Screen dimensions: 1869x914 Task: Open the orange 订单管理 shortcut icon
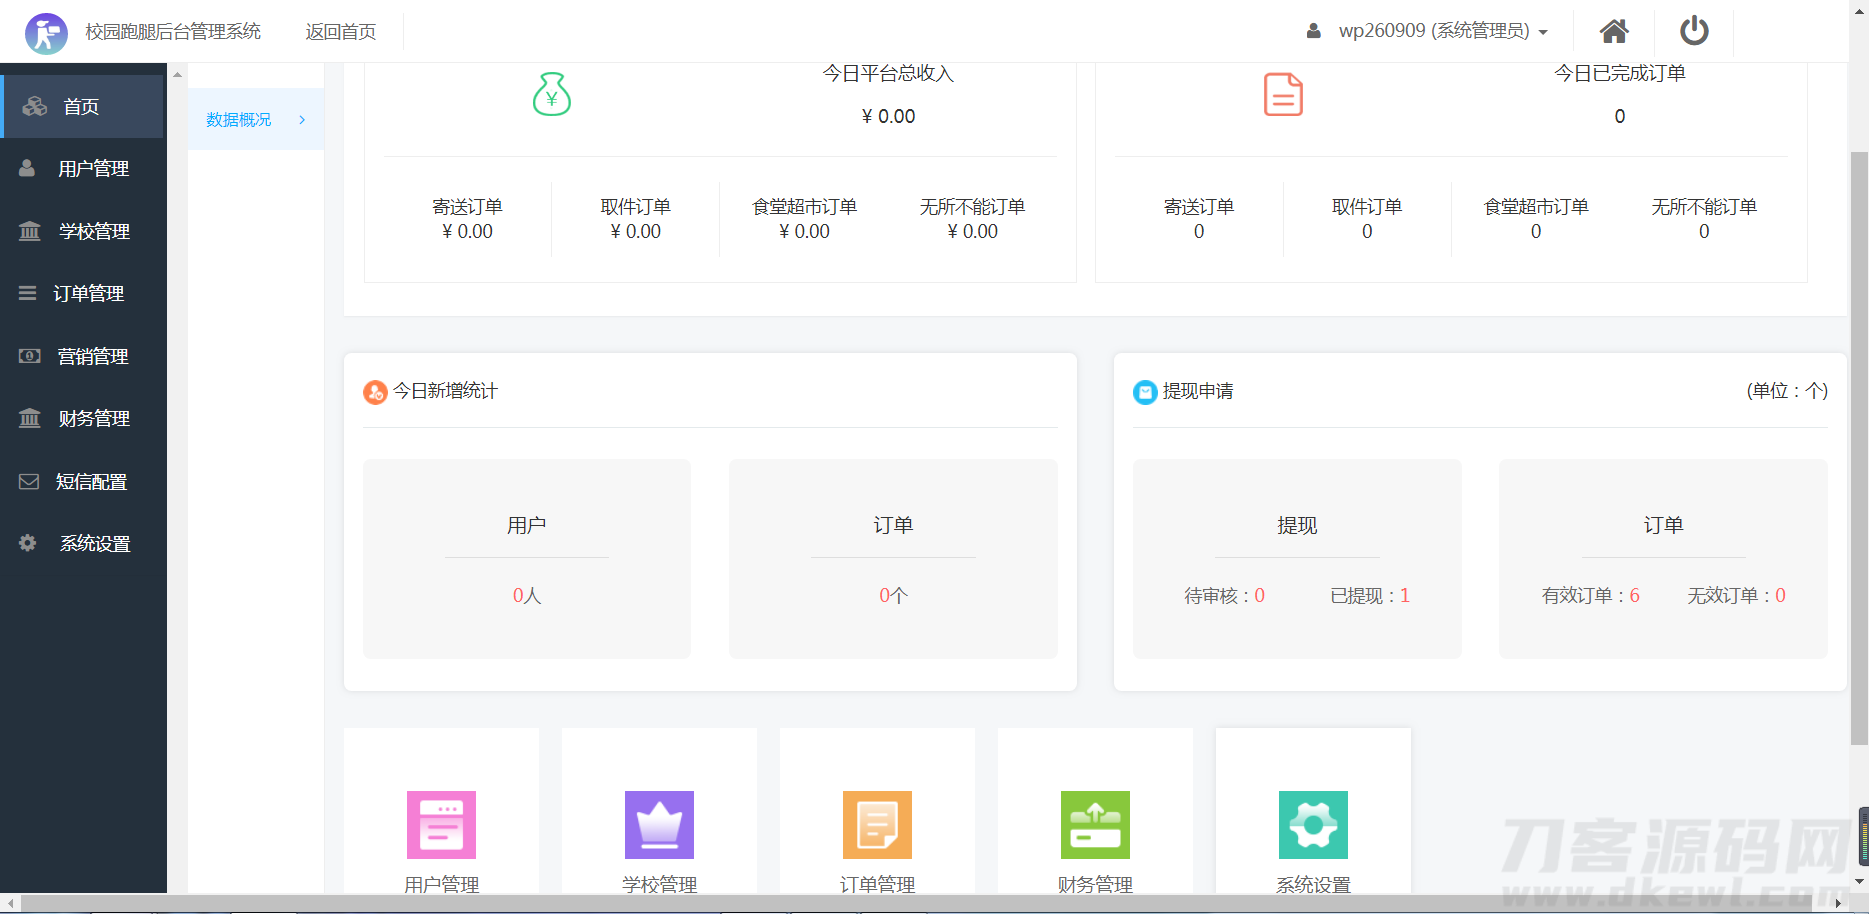[x=877, y=825]
